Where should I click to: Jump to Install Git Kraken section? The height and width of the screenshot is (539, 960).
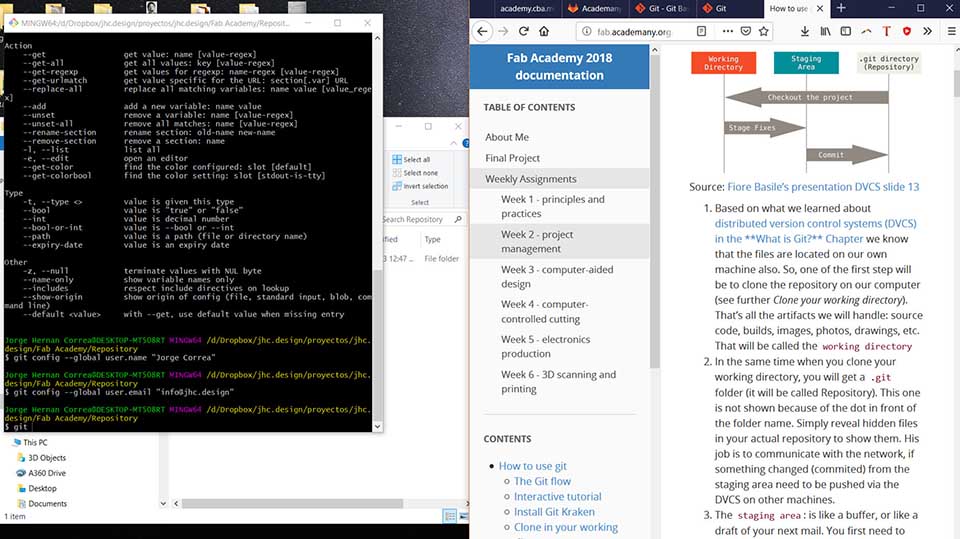554,512
